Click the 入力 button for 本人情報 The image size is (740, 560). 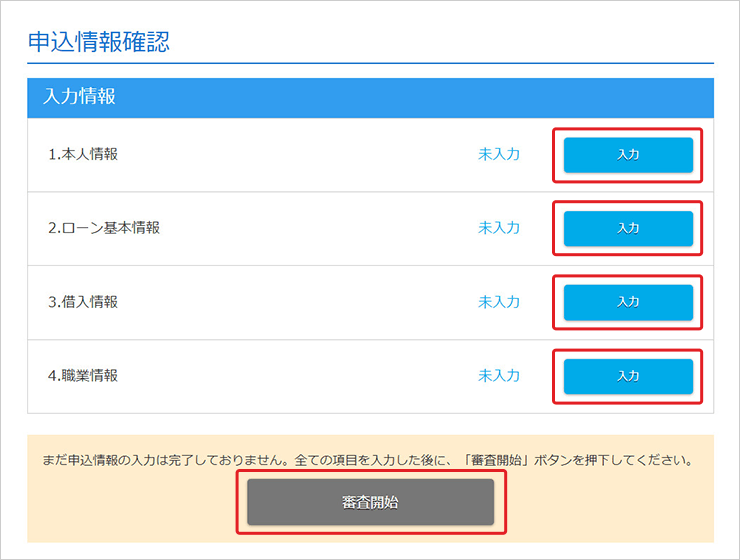point(628,155)
